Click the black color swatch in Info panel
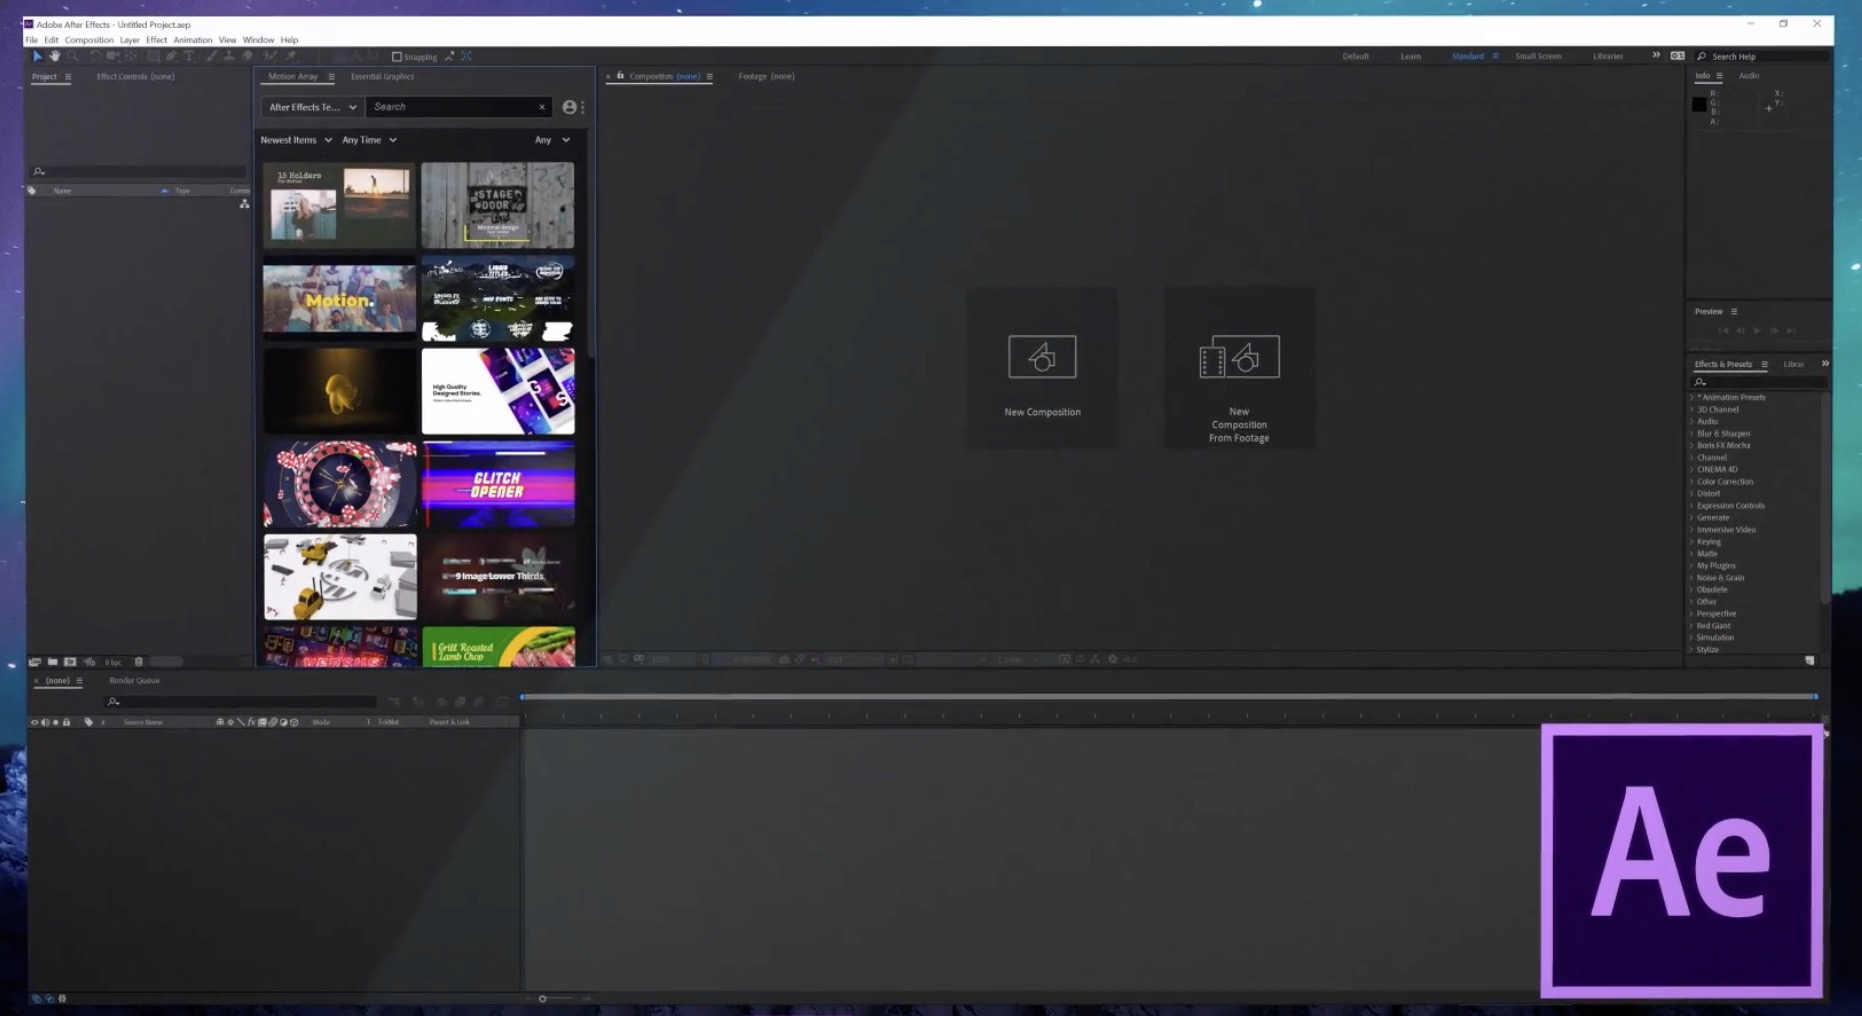The height and width of the screenshot is (1016, 1862). coord(1699,105)
